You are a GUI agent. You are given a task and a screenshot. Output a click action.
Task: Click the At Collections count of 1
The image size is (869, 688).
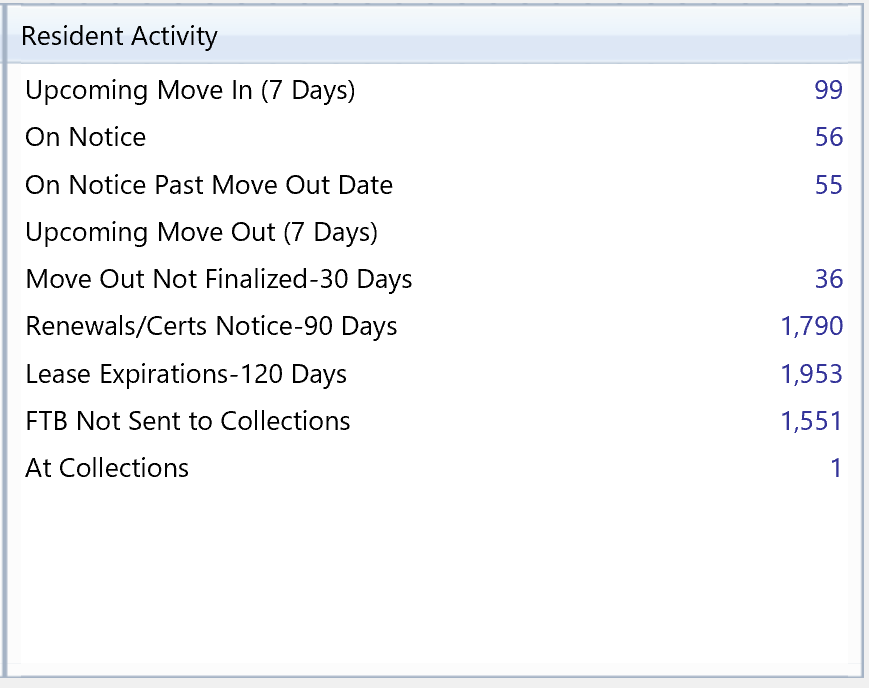836,468
